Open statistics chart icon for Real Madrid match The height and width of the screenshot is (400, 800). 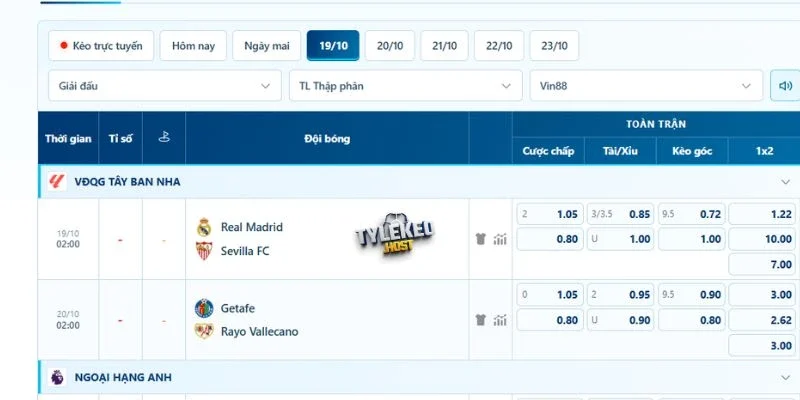pyautogui.click(x=500, y=239)
